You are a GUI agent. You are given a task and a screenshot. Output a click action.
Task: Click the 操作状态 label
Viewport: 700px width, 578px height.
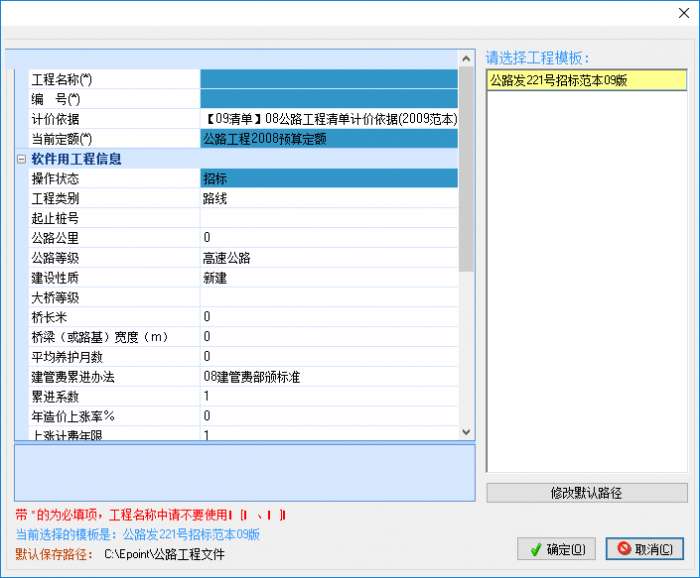click(x=55, y=179)
